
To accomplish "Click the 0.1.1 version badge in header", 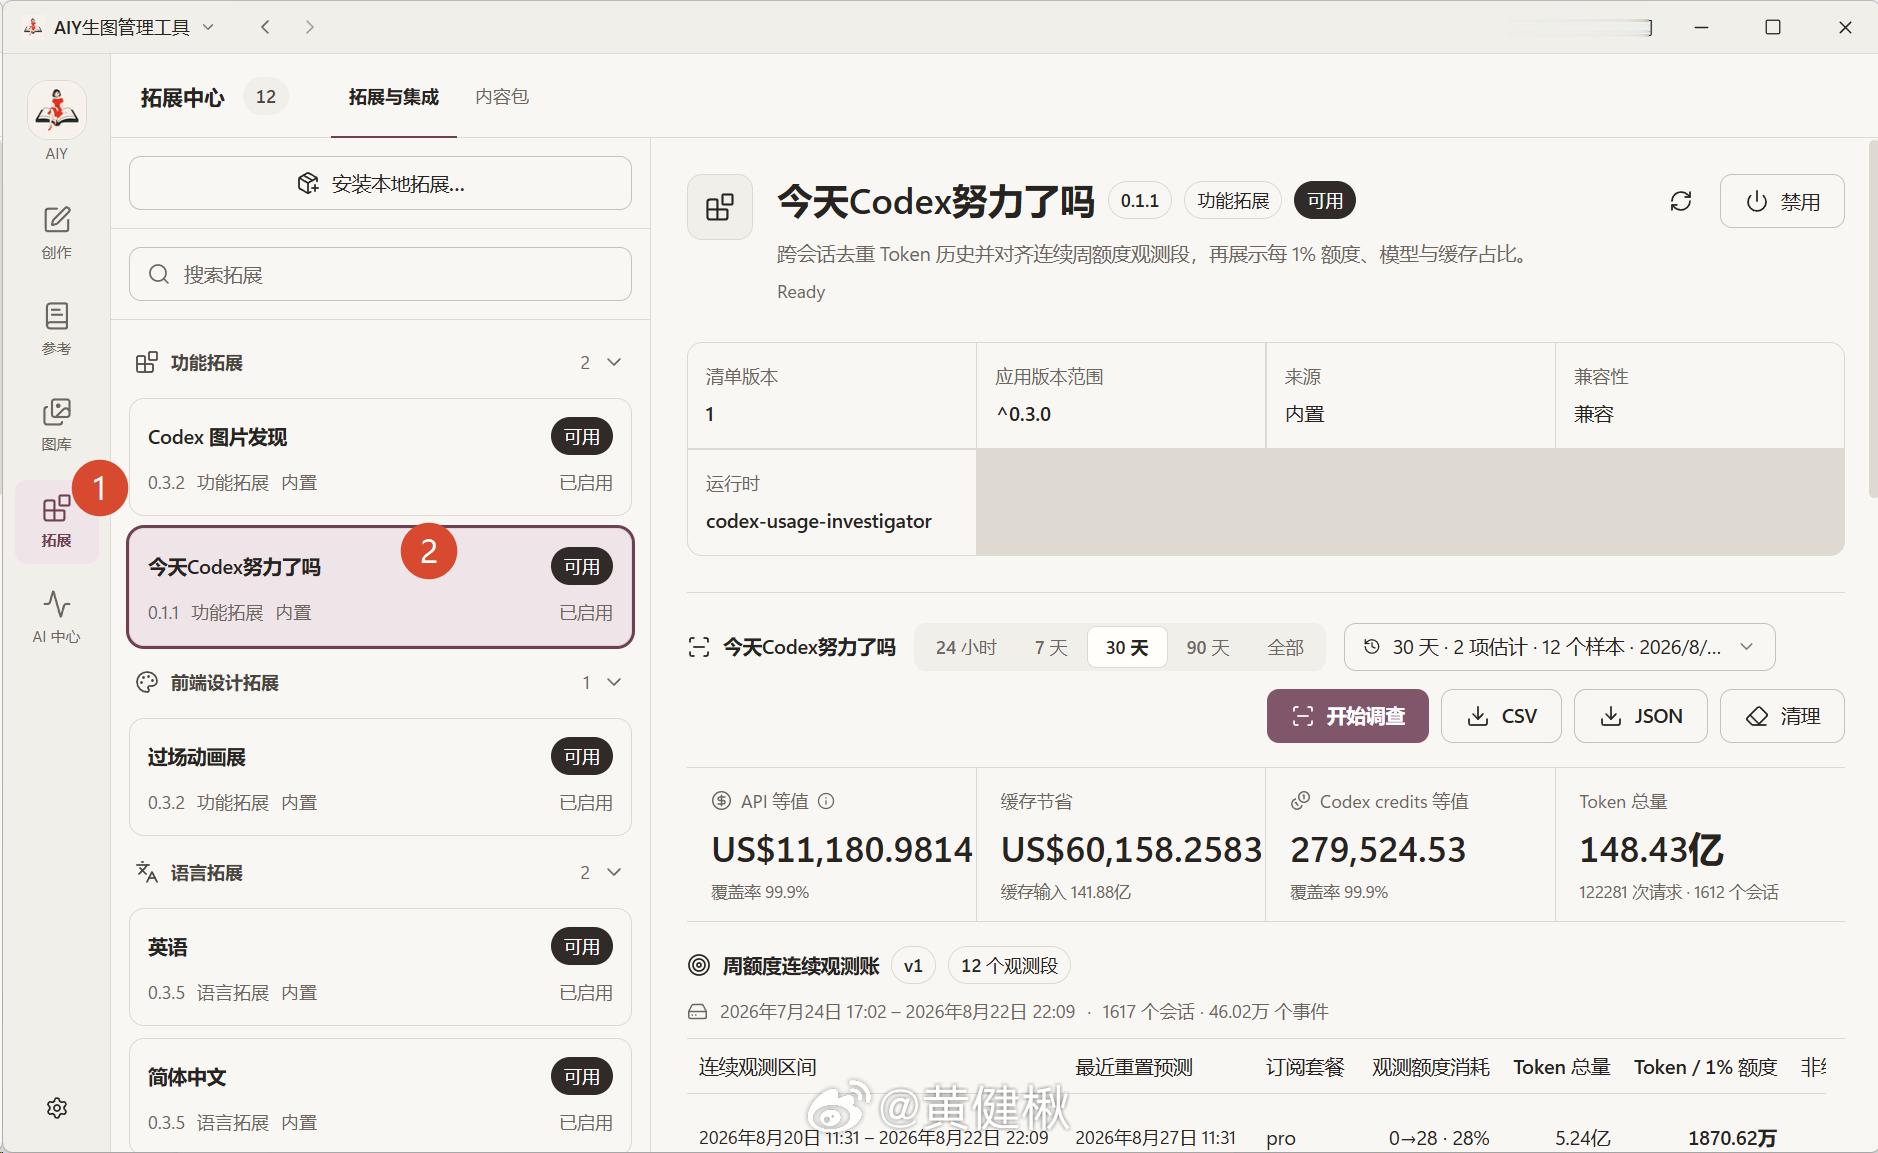I will (x=1140, y=201).
